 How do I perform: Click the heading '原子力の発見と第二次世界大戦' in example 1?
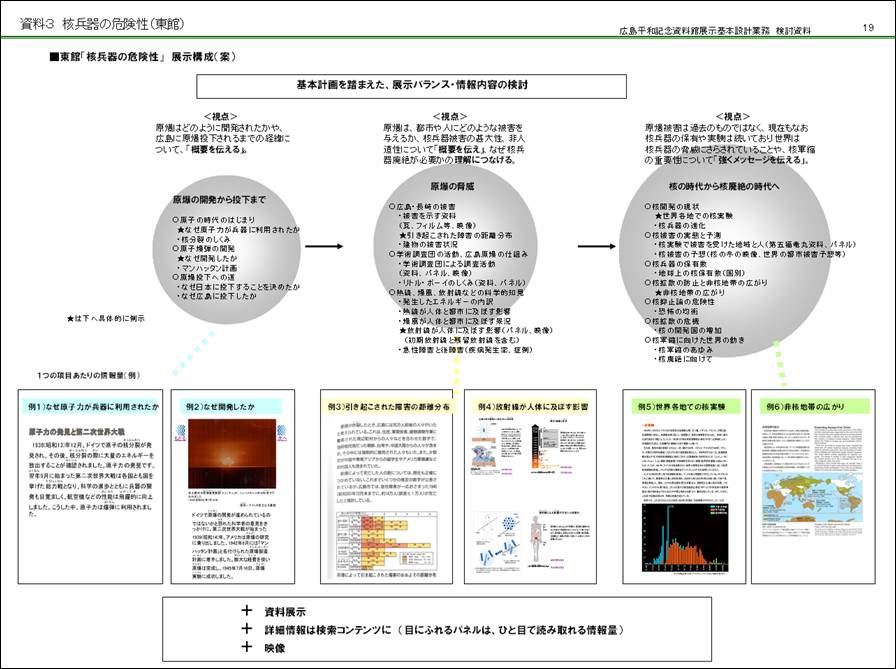[x=77, y=432]
